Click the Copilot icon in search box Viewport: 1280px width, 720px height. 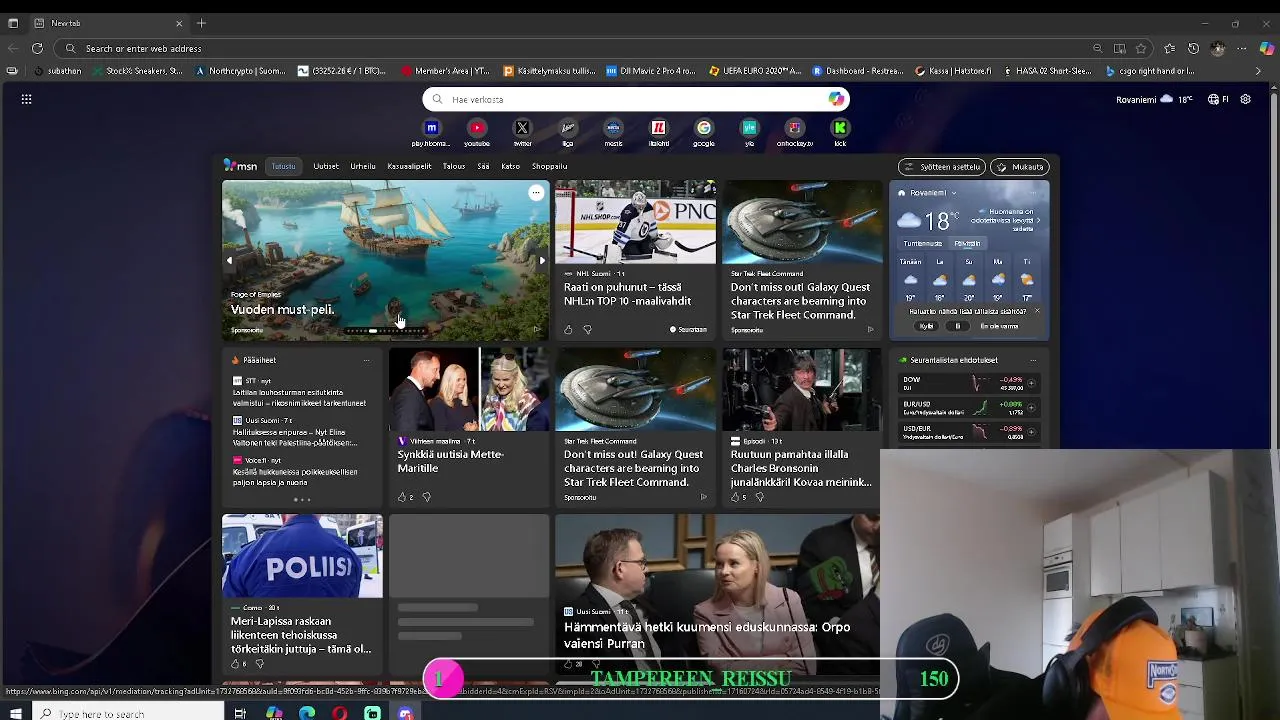click(x=836, y=99)
